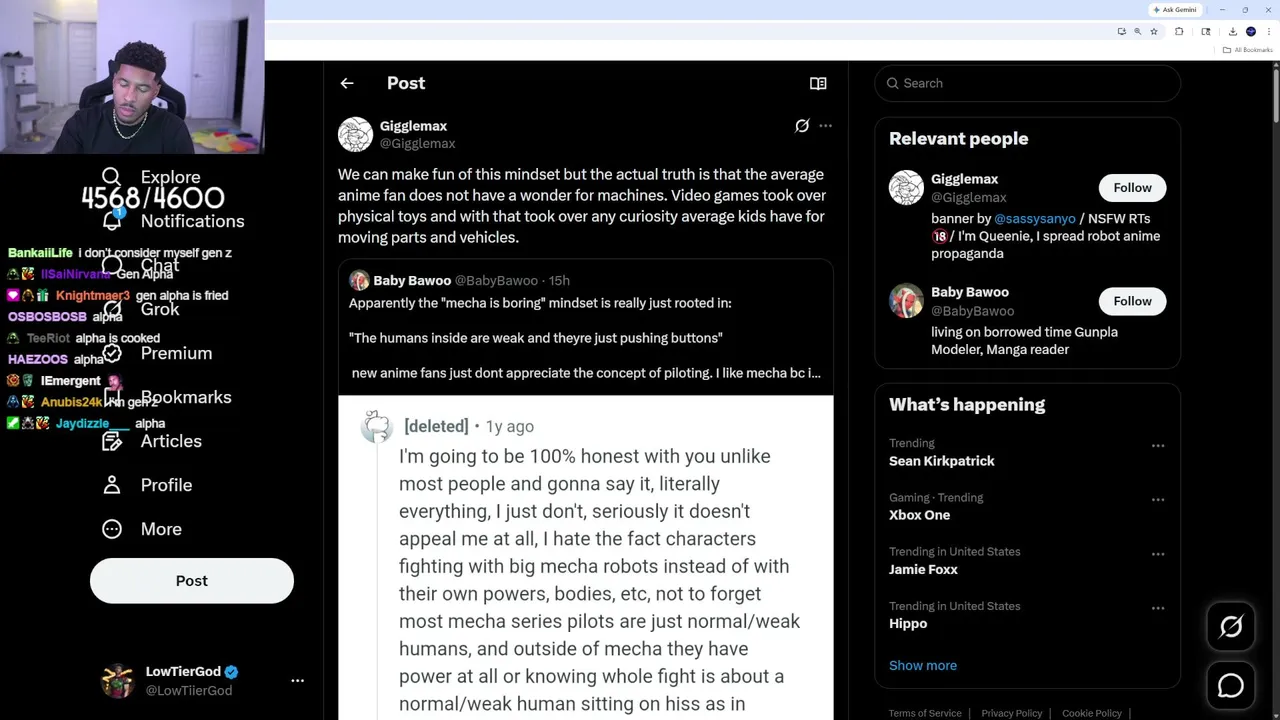Click Baby Bawoo avatar in quoted post
This screenshot has height=720, width=1280.
tap(359, 281)
